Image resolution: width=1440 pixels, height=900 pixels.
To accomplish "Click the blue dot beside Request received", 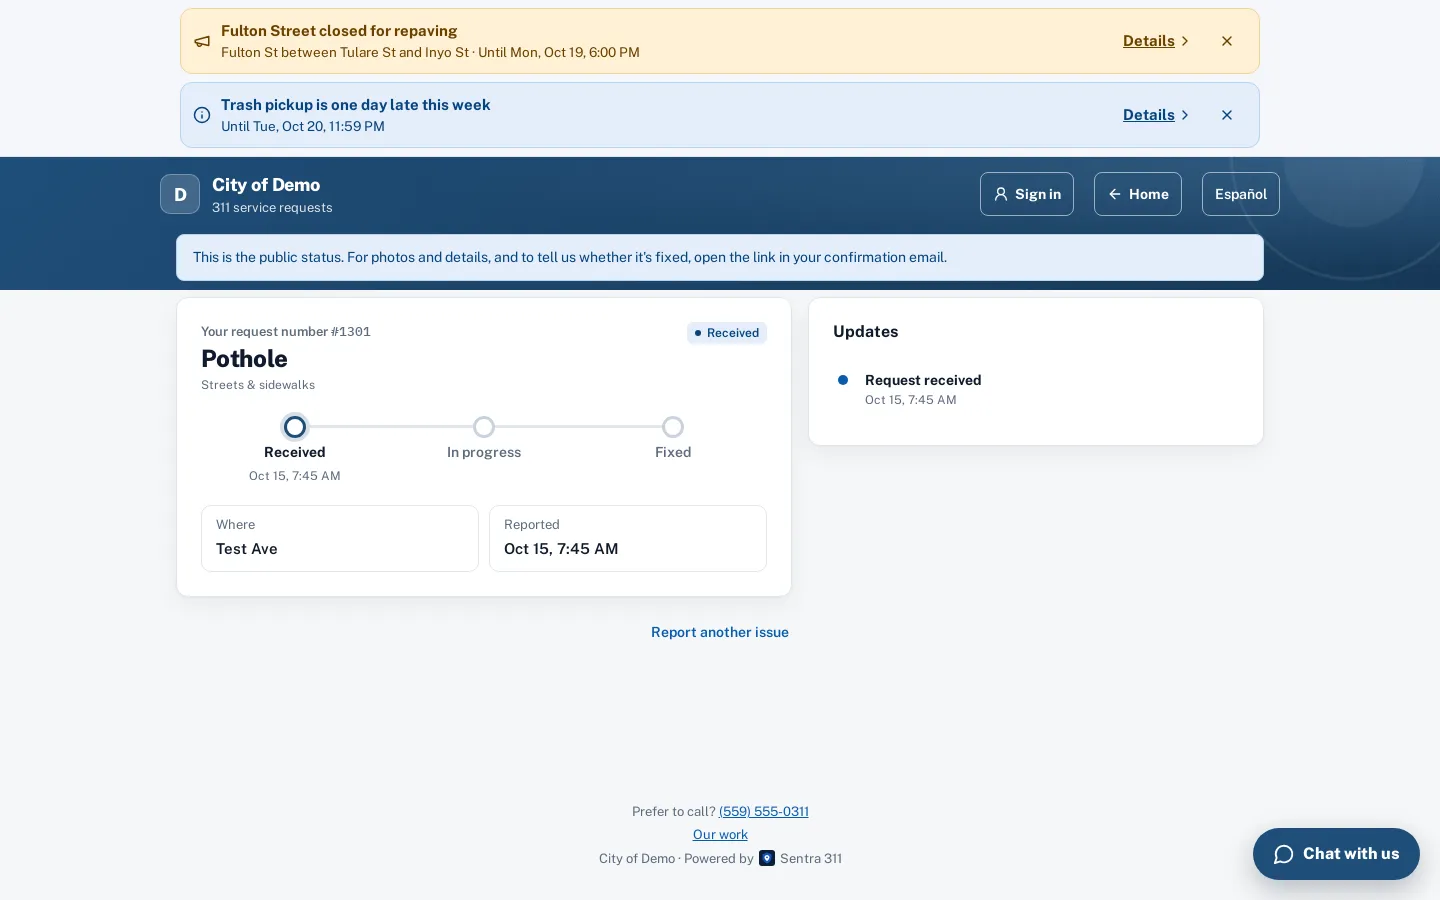I will pos(843,380).
